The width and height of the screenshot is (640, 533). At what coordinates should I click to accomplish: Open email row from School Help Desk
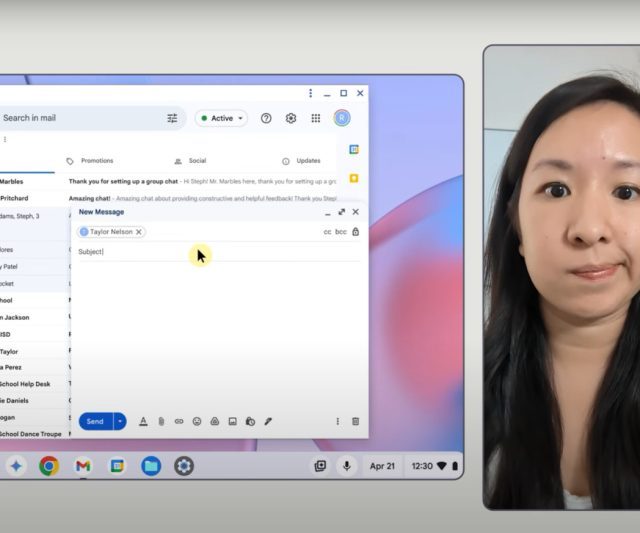click(x=35, y=384)
